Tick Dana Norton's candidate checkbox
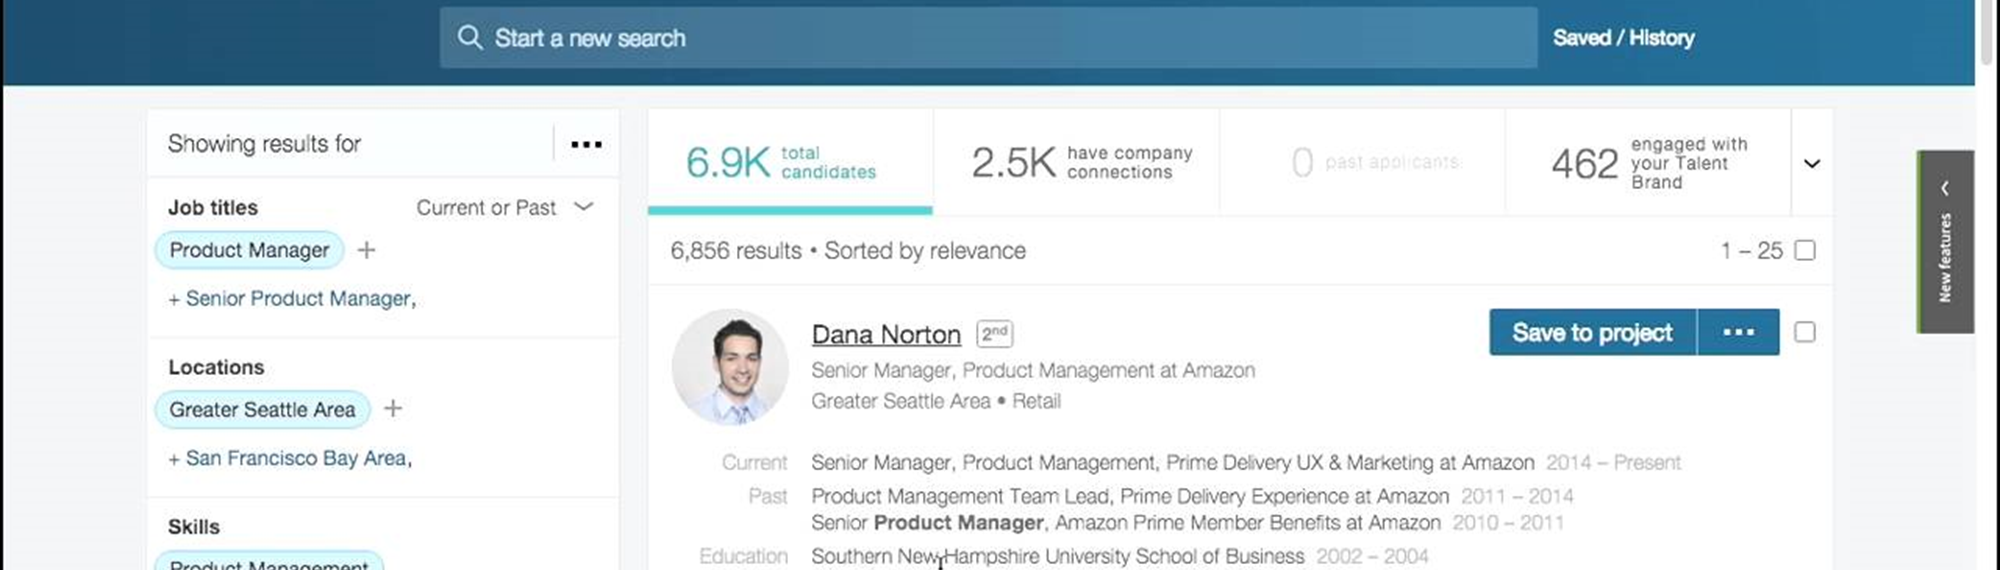The image size is (2000, 570). pyautogui.click(x=1805, y=332)
